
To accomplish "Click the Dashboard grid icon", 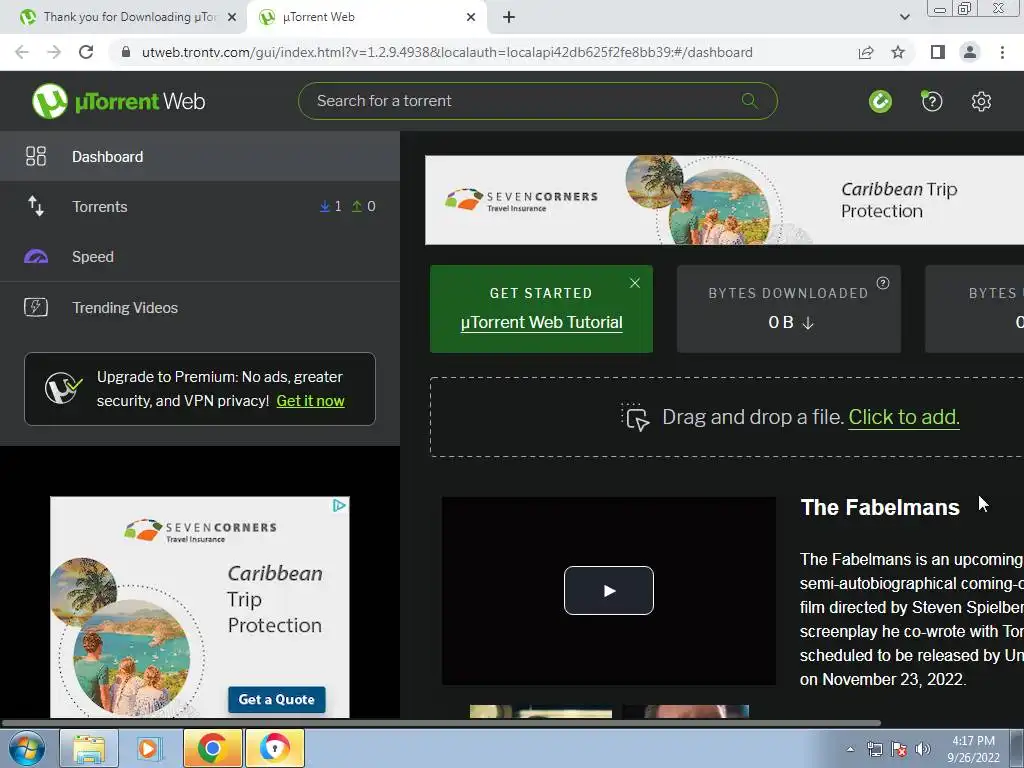I will pyautogui.click(x=36, y=156).
